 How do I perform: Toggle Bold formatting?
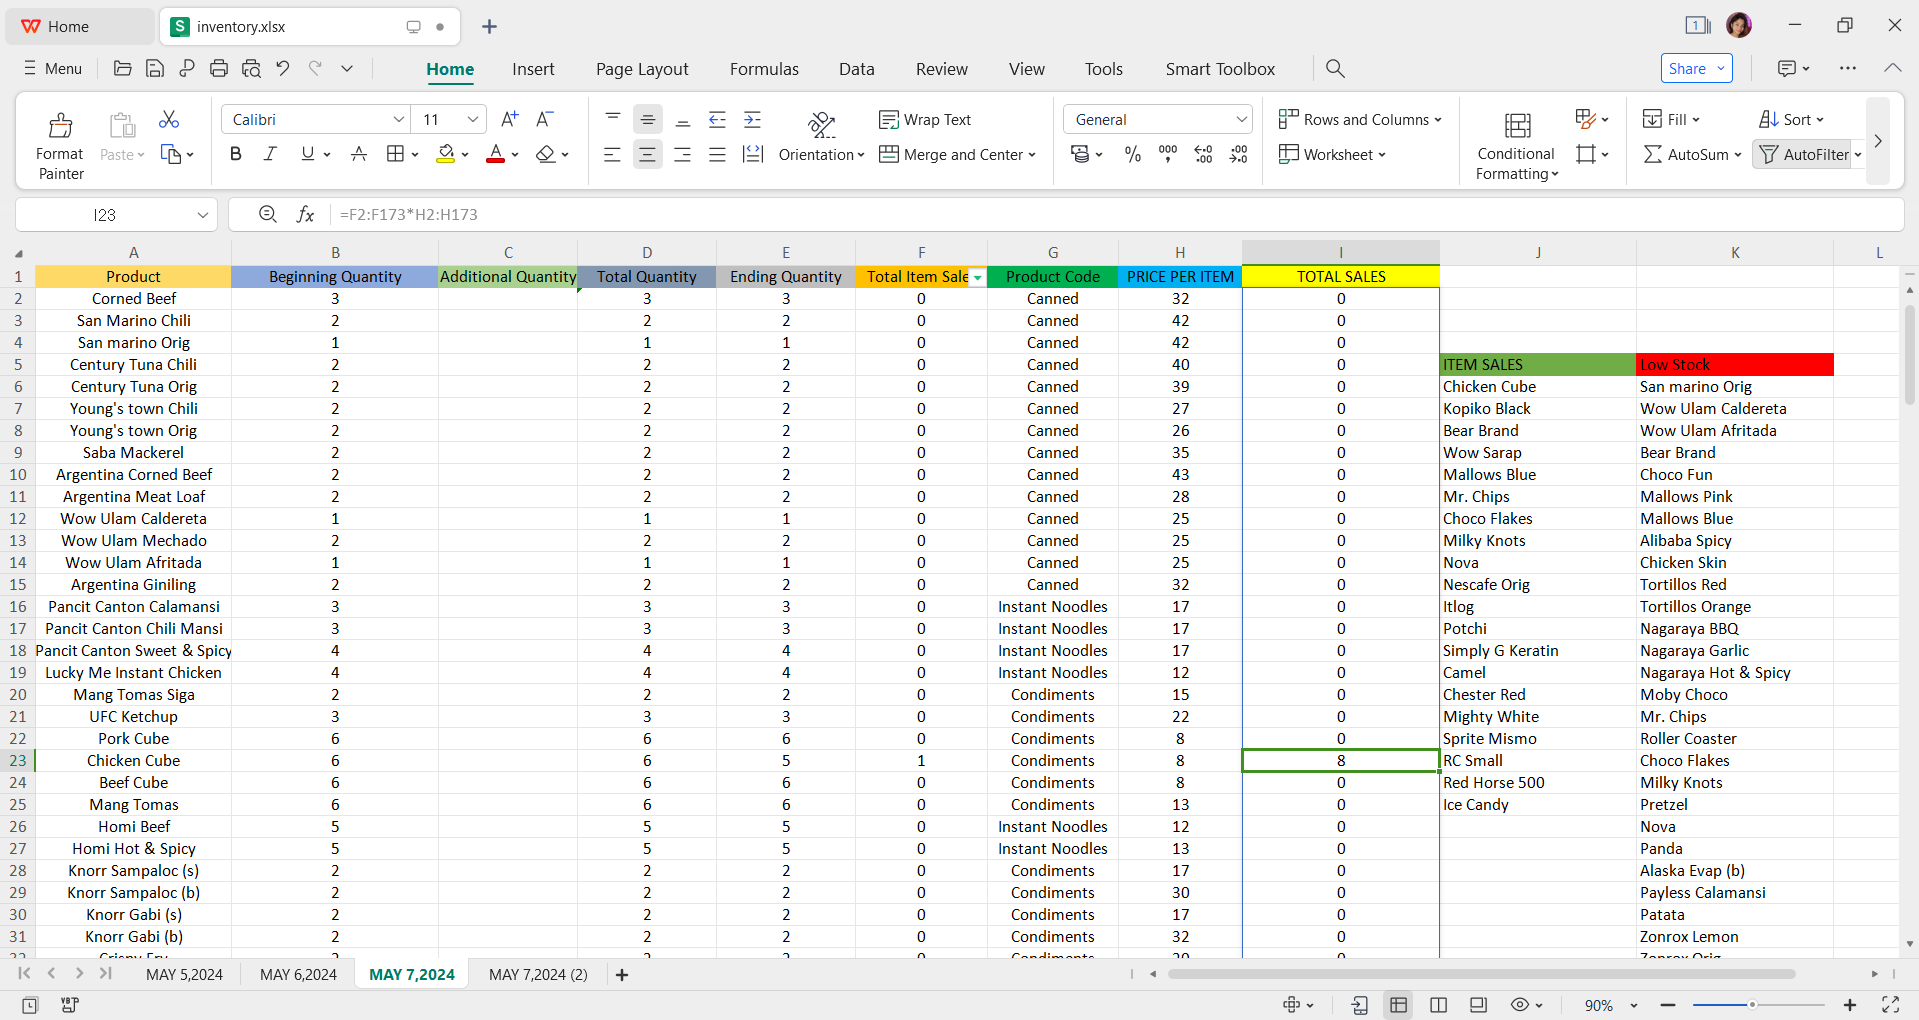236,154
